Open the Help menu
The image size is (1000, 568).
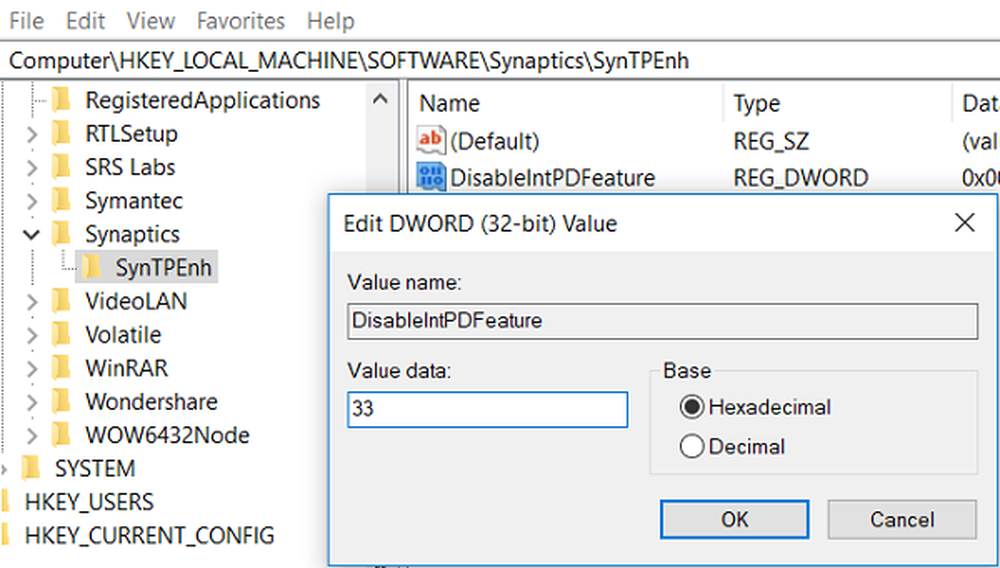[330, 21]
